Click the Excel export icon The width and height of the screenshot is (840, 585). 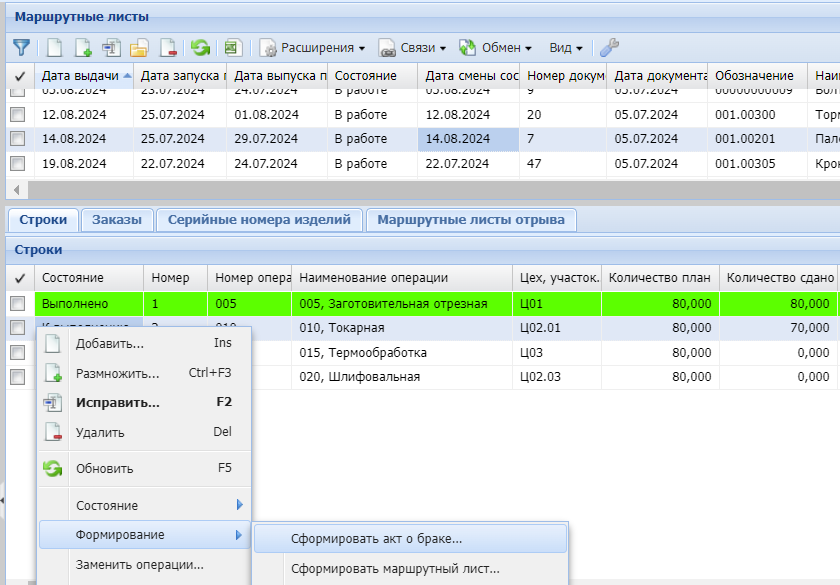pos(233,47)
